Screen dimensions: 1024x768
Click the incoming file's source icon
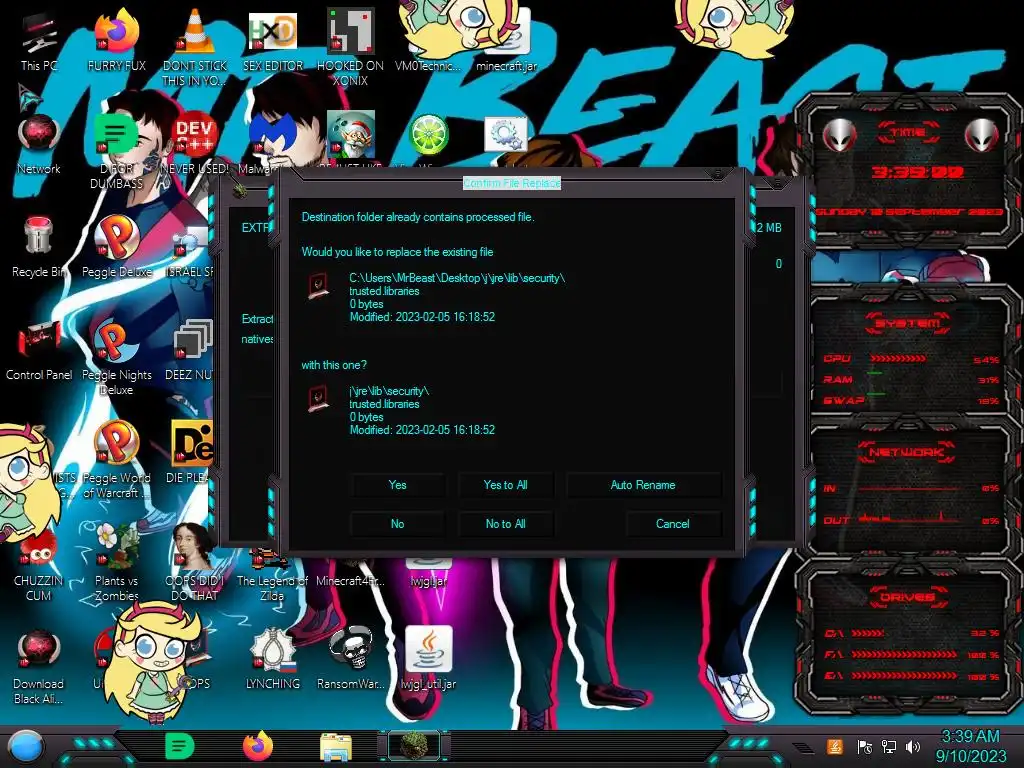tap(318, 398)
